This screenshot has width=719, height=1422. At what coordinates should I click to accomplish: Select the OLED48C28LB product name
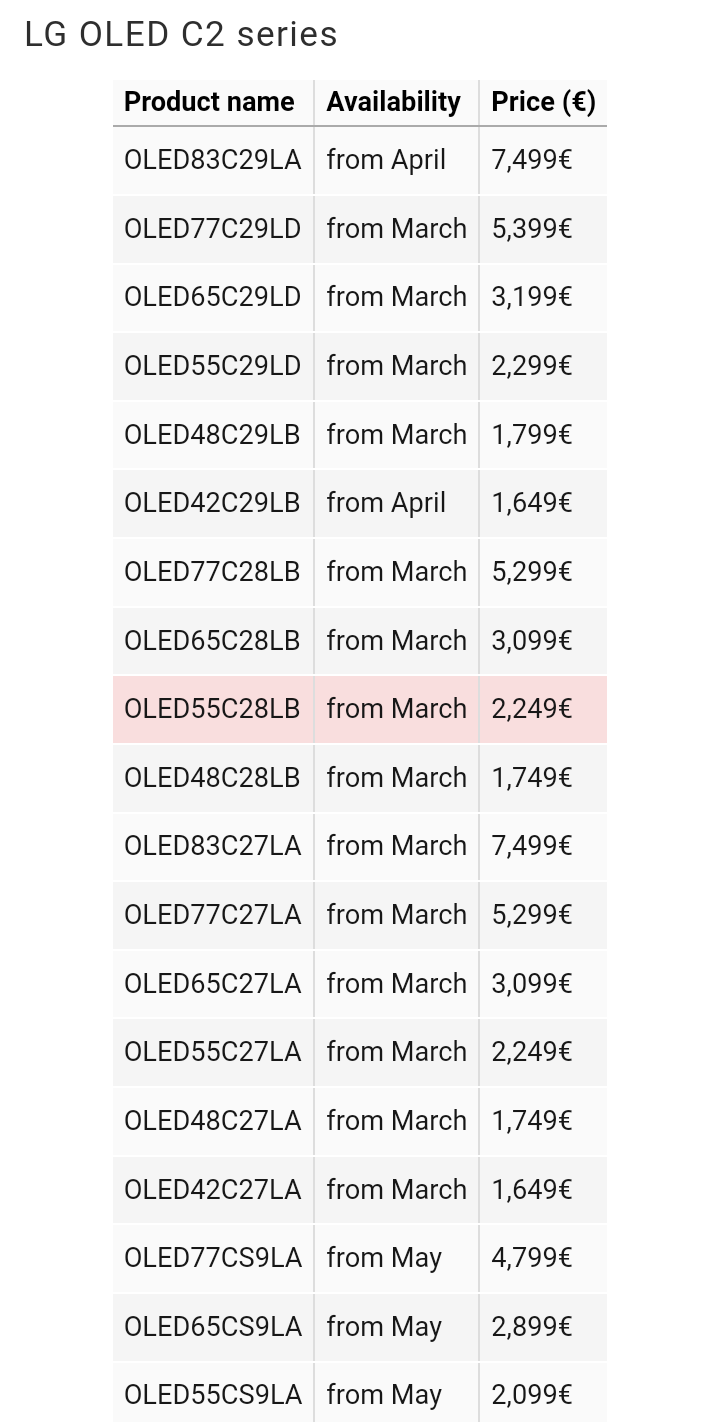[212, 778]
